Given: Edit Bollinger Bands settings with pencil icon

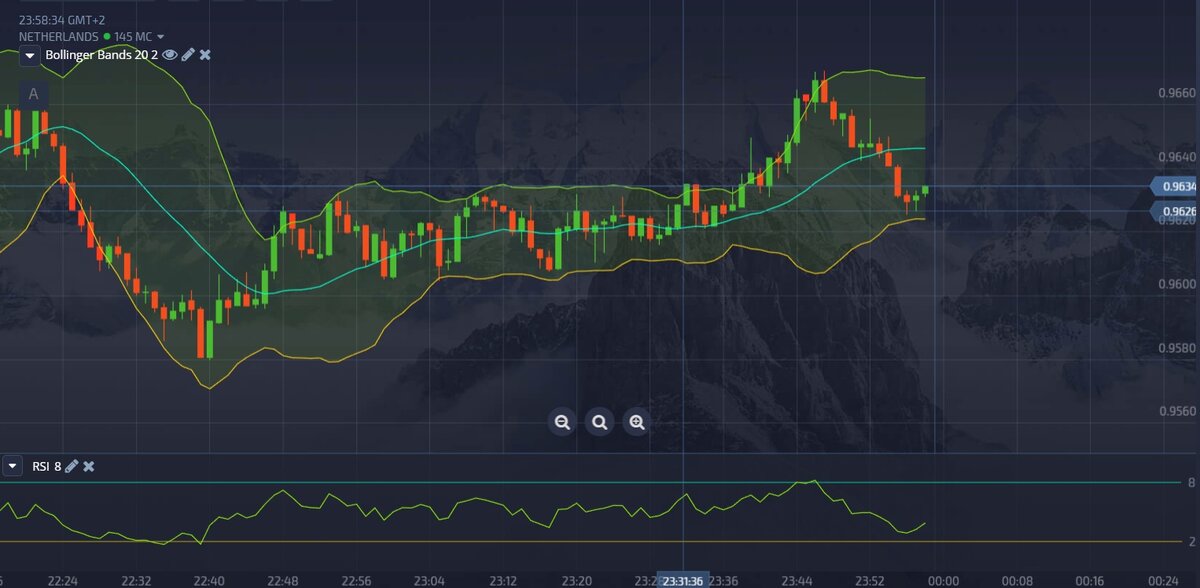Looking at the screenshot, I should coord(187,54).
